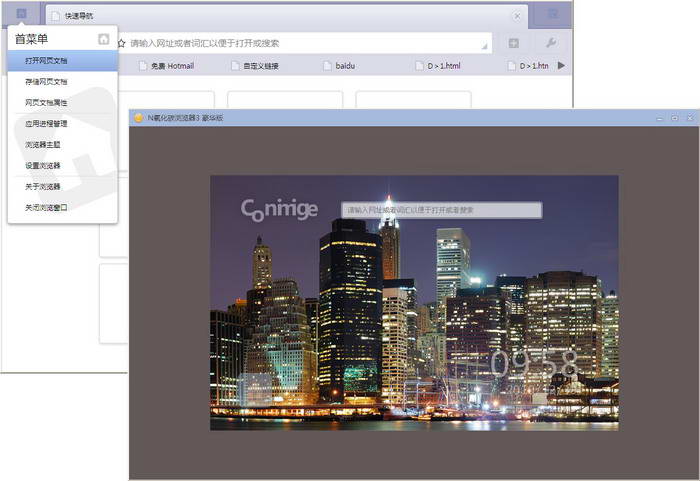
Task: Minimize the N氧化碳浏览器 front window
Action: 660,118
